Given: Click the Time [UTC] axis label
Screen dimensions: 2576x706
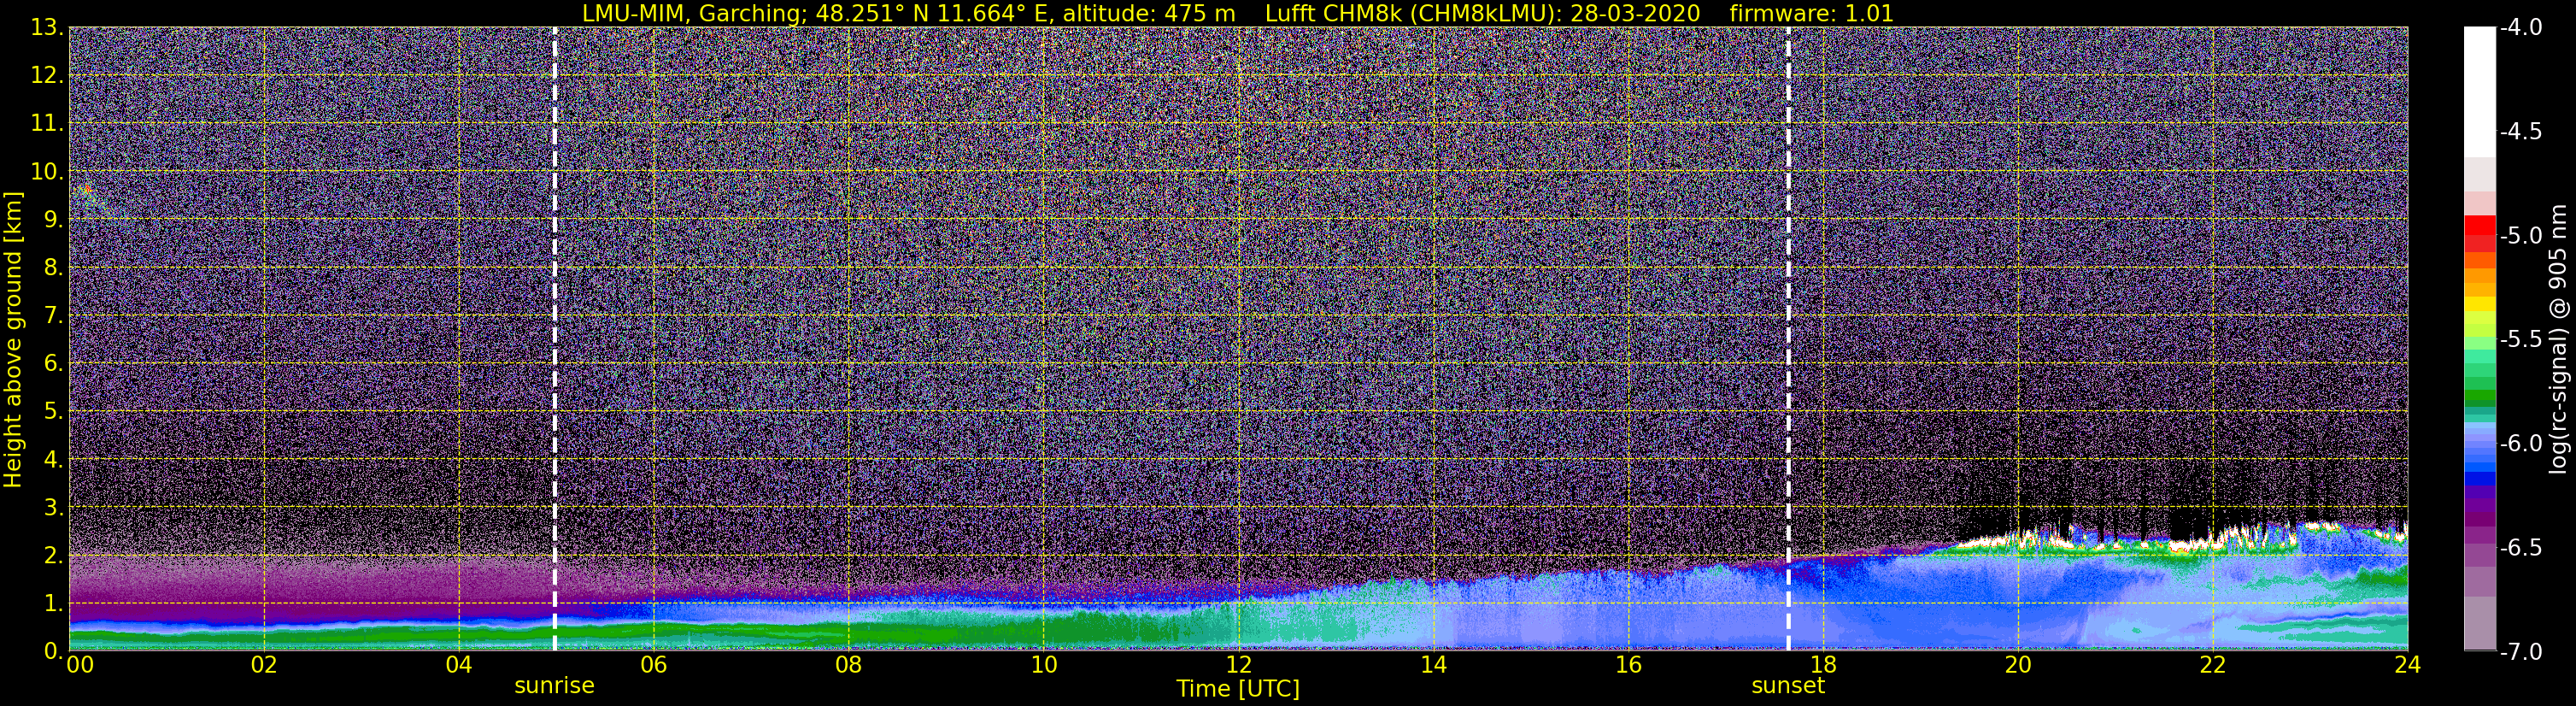Looking at the screenshot, I should [1238, 689].
